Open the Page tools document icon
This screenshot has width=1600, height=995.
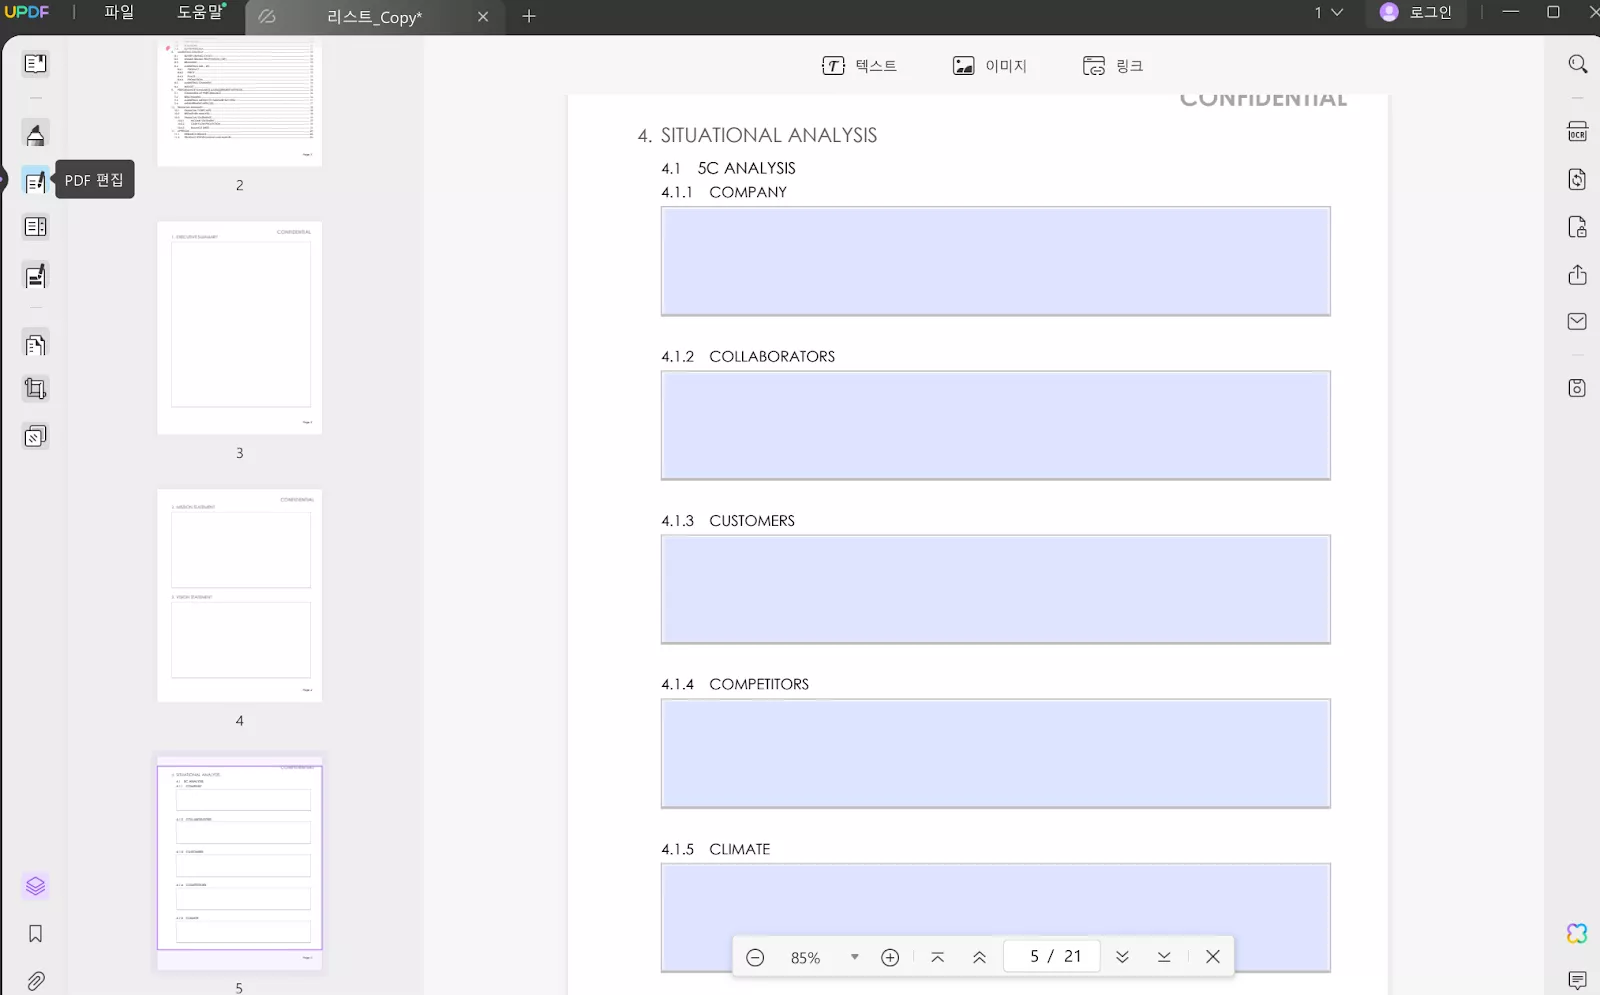click(35, 345)
